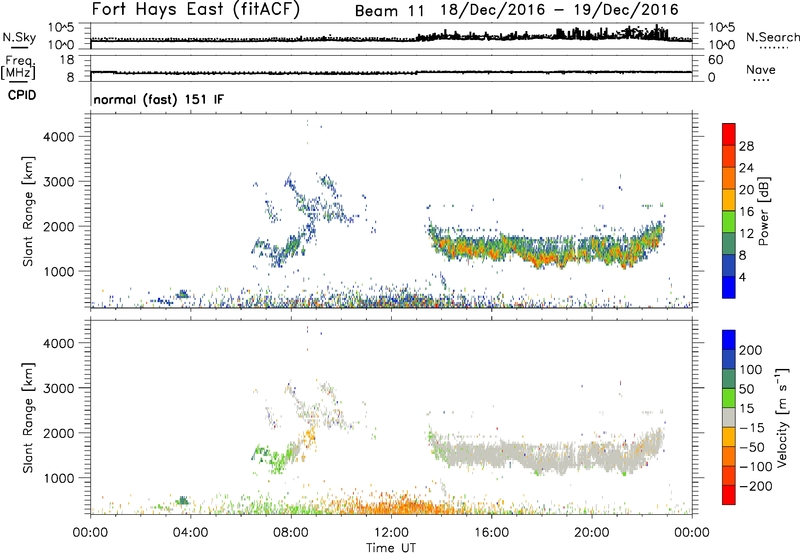Pick the blue bottom segment of power color bar

[x=729, y=287]
